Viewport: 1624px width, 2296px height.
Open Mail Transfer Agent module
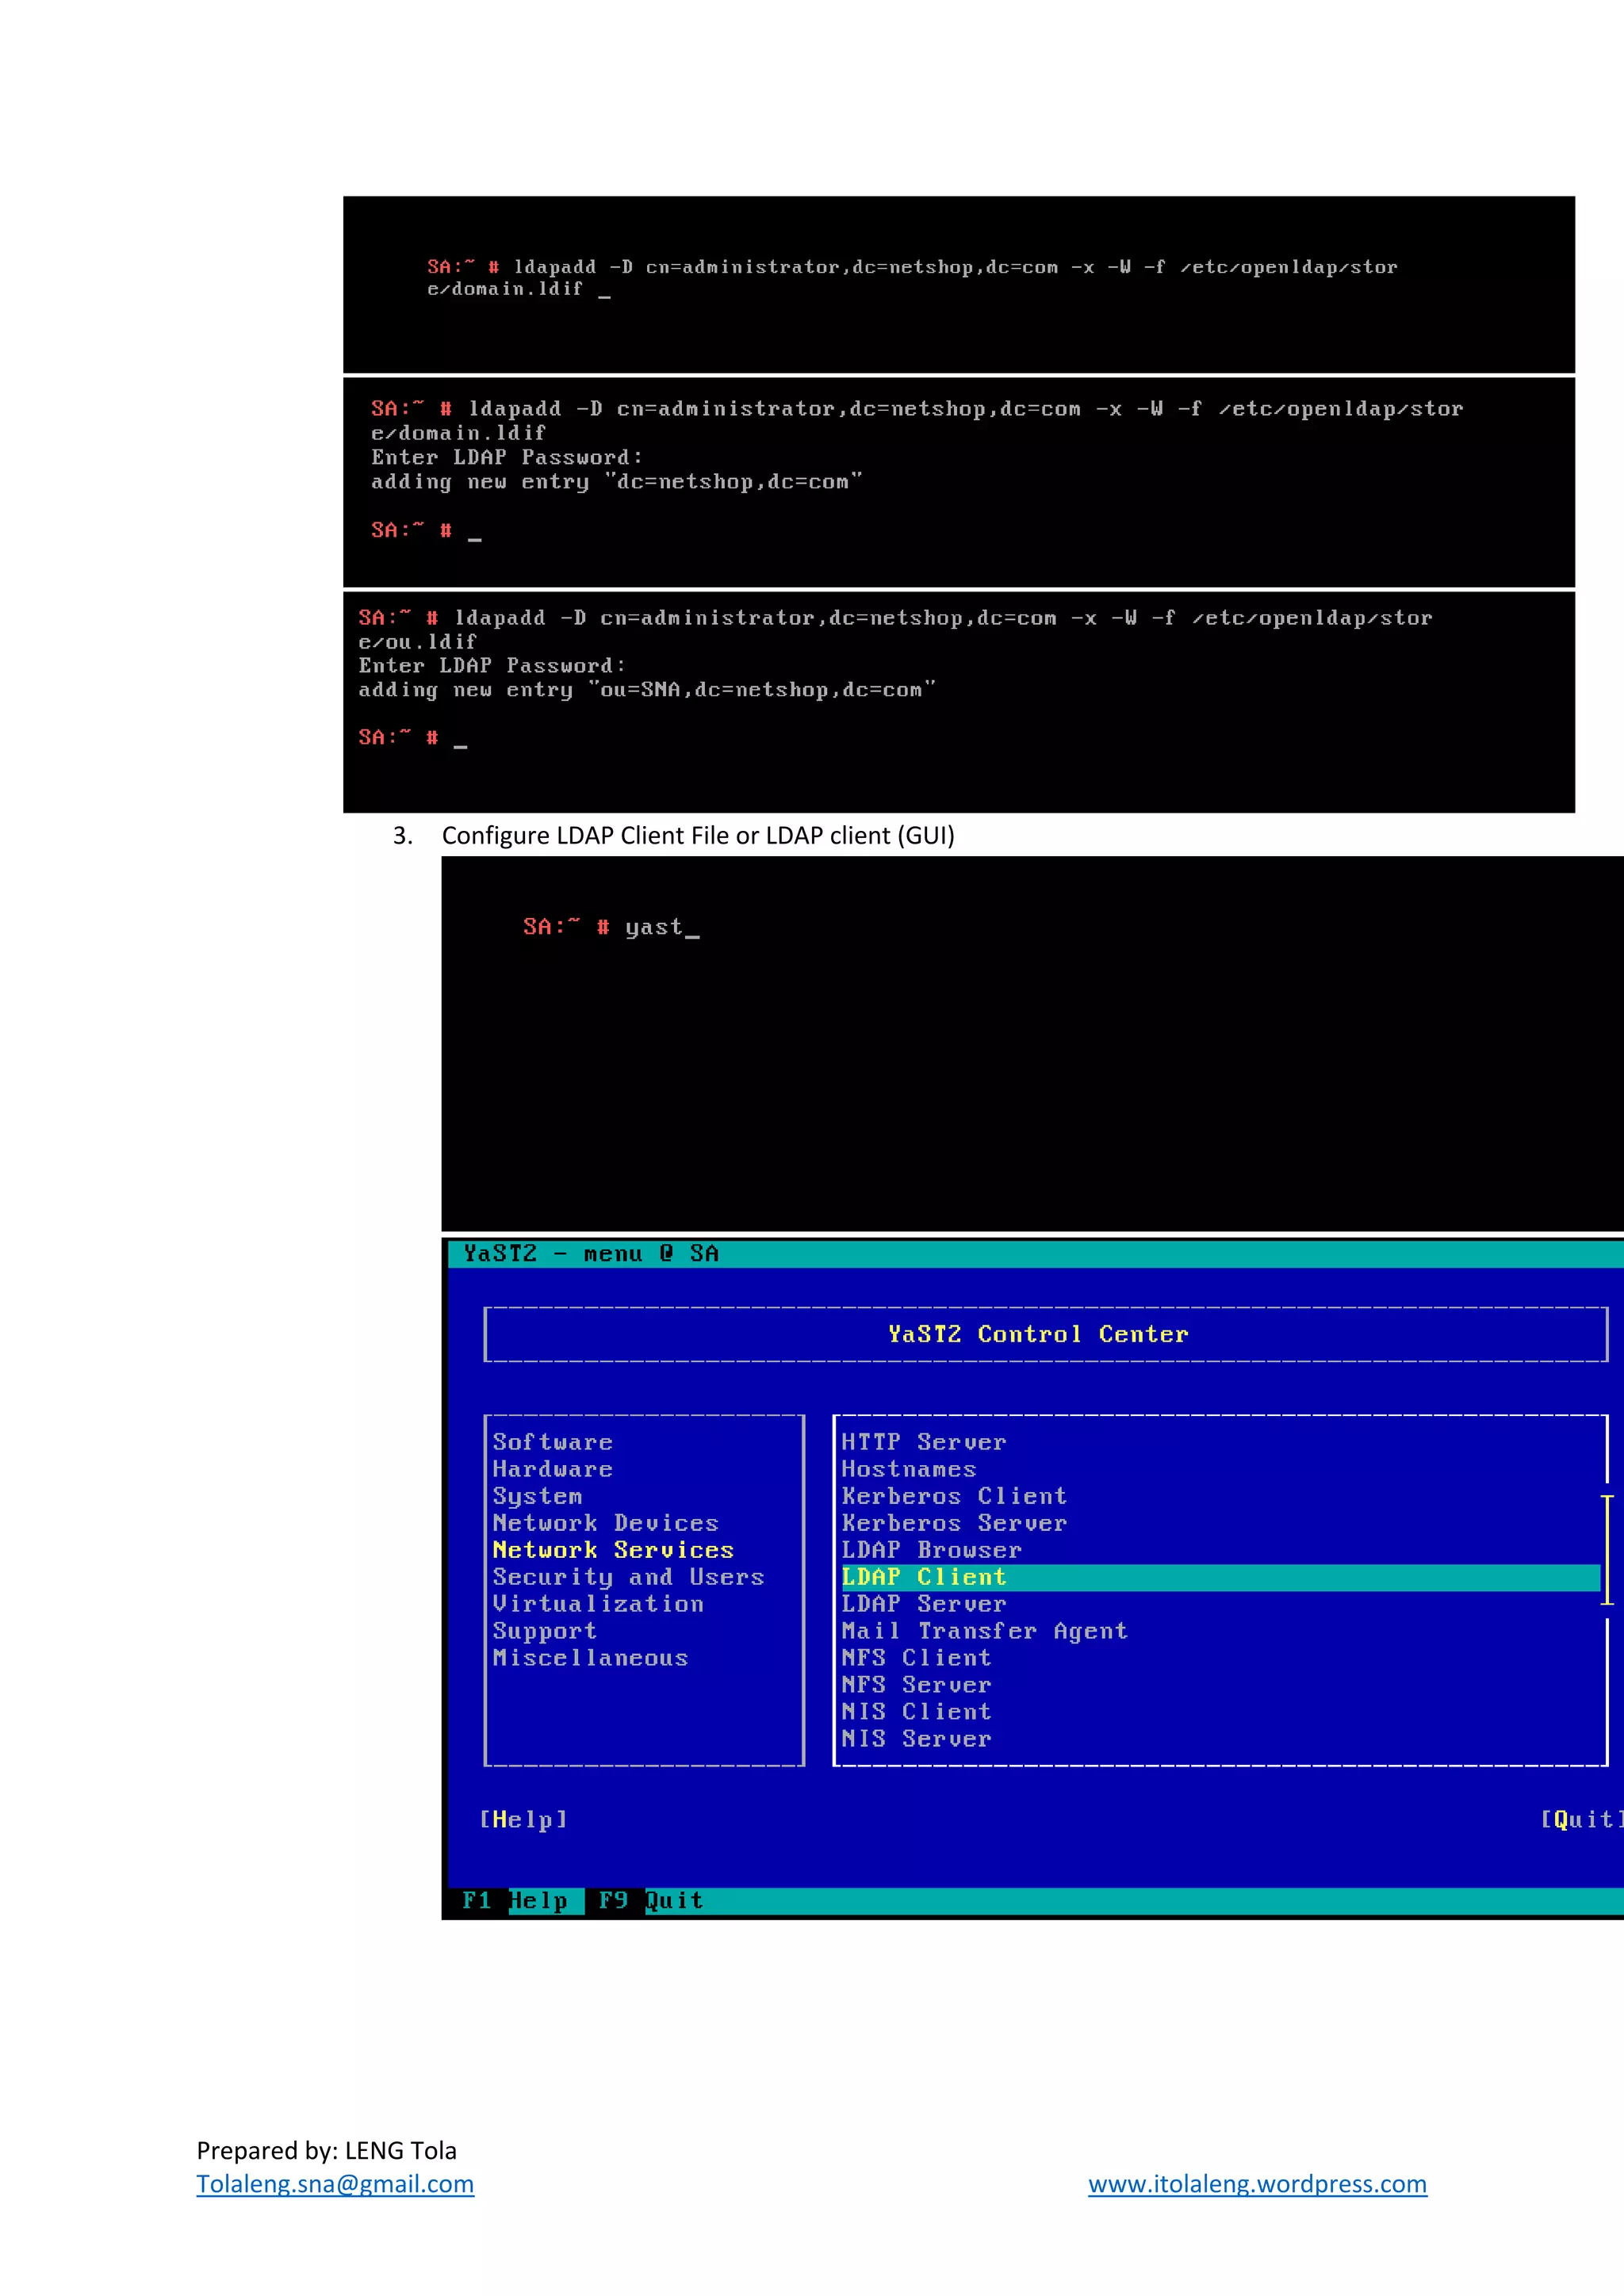click(984, 1631)
